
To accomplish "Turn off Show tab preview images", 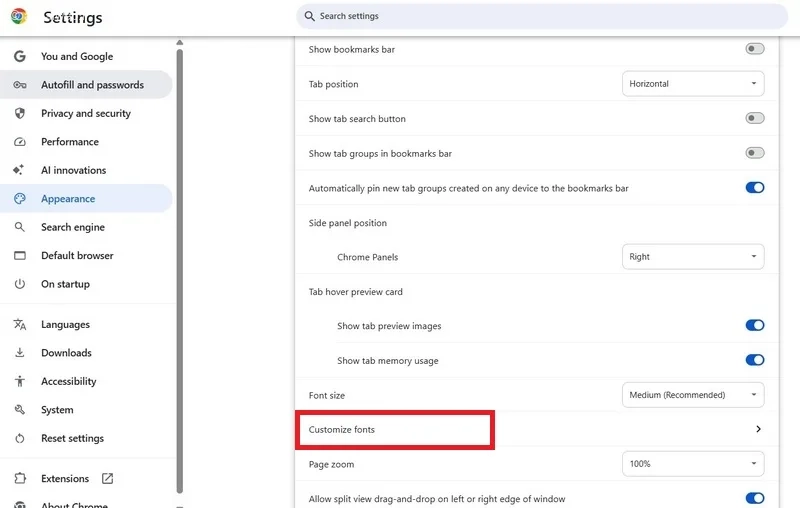I will (x=755, y=325).
